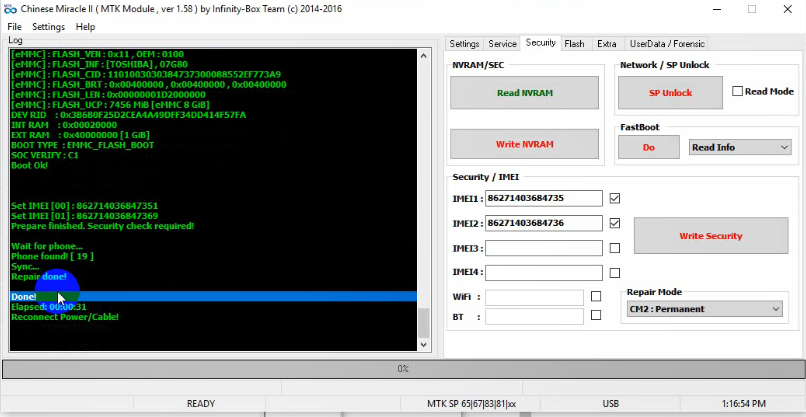Image resolution: width=806 pixels, height=417 pixels.
Task: Click the BT address input field
Action: 534,316
